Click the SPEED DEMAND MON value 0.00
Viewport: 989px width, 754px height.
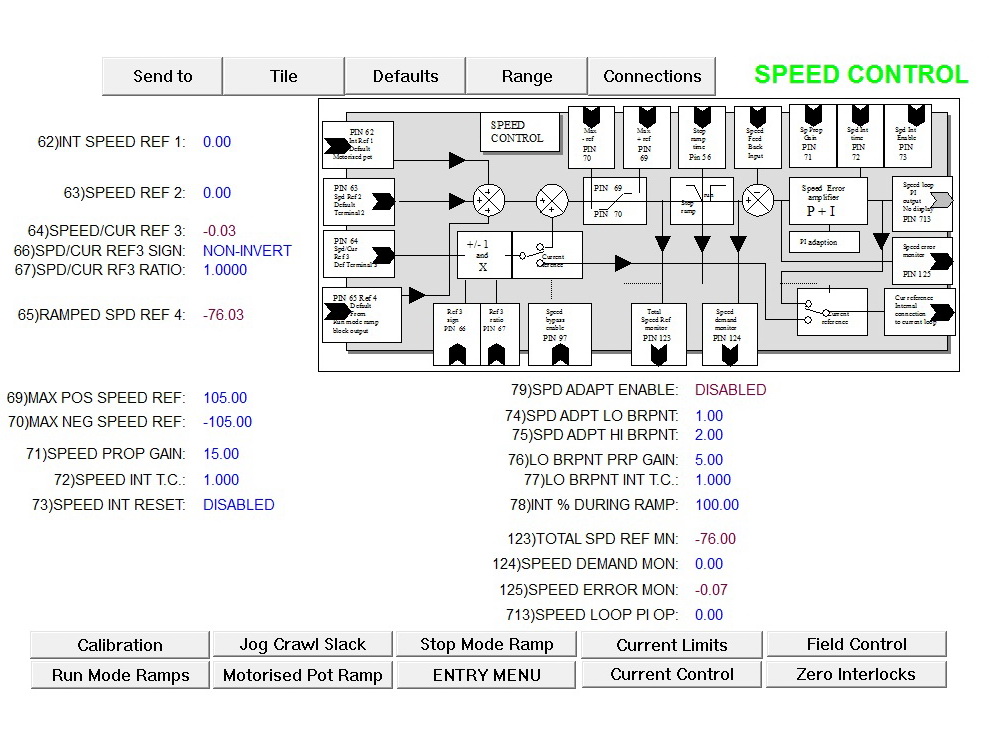709,564
